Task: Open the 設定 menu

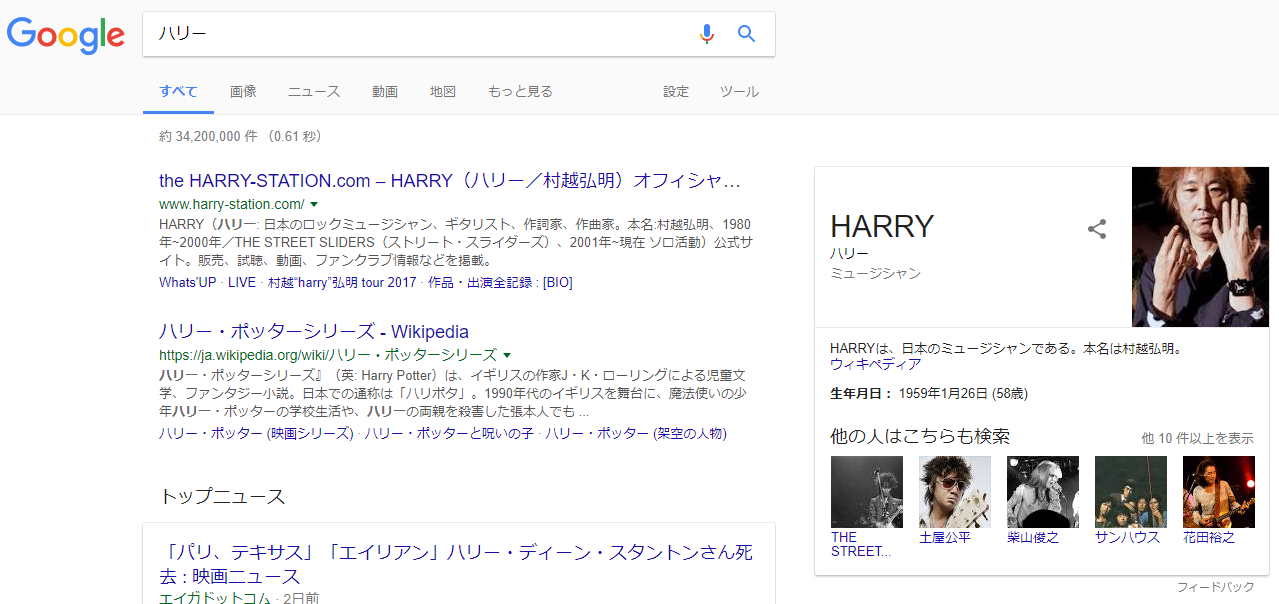Action: click(x=676, y=91)
